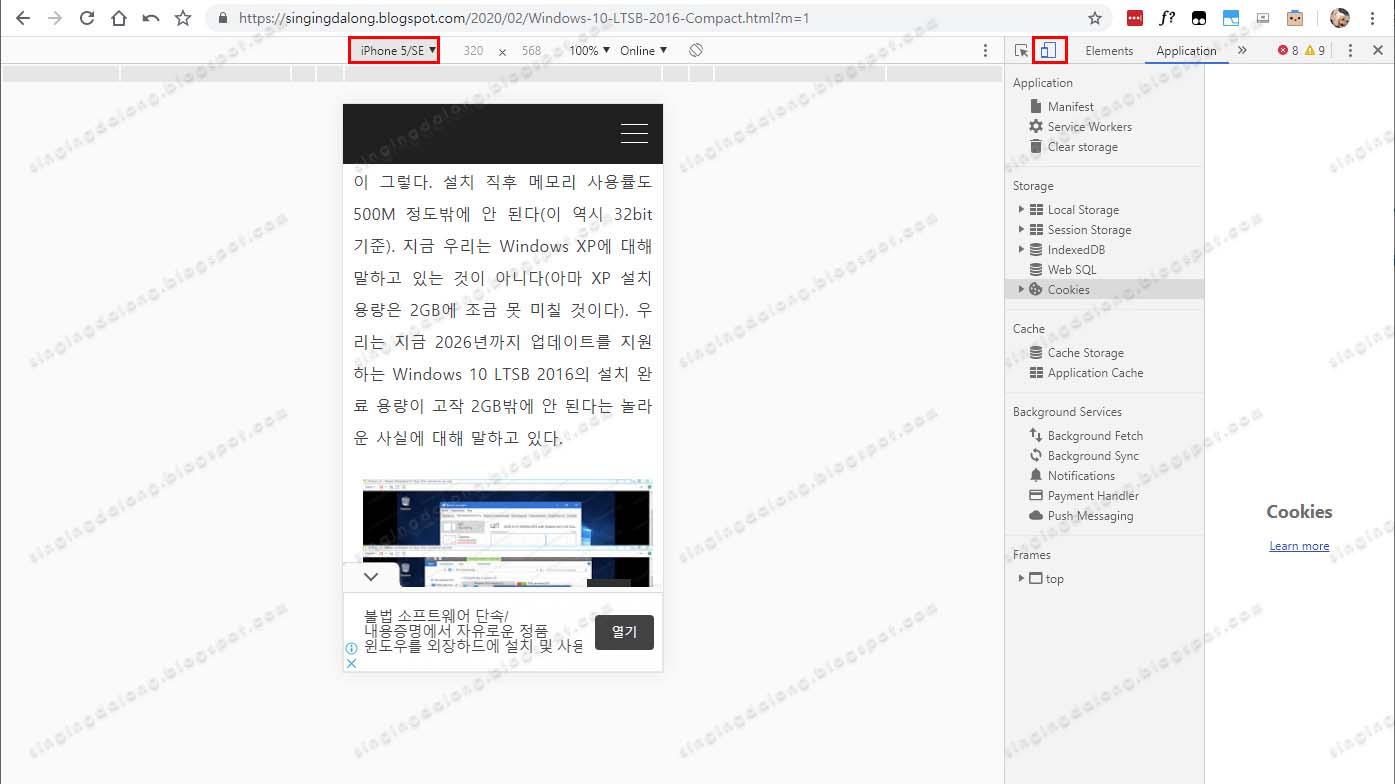Open the hamburger menu on the mobile page
1395x784 pixels.
[x=634, y=133]
